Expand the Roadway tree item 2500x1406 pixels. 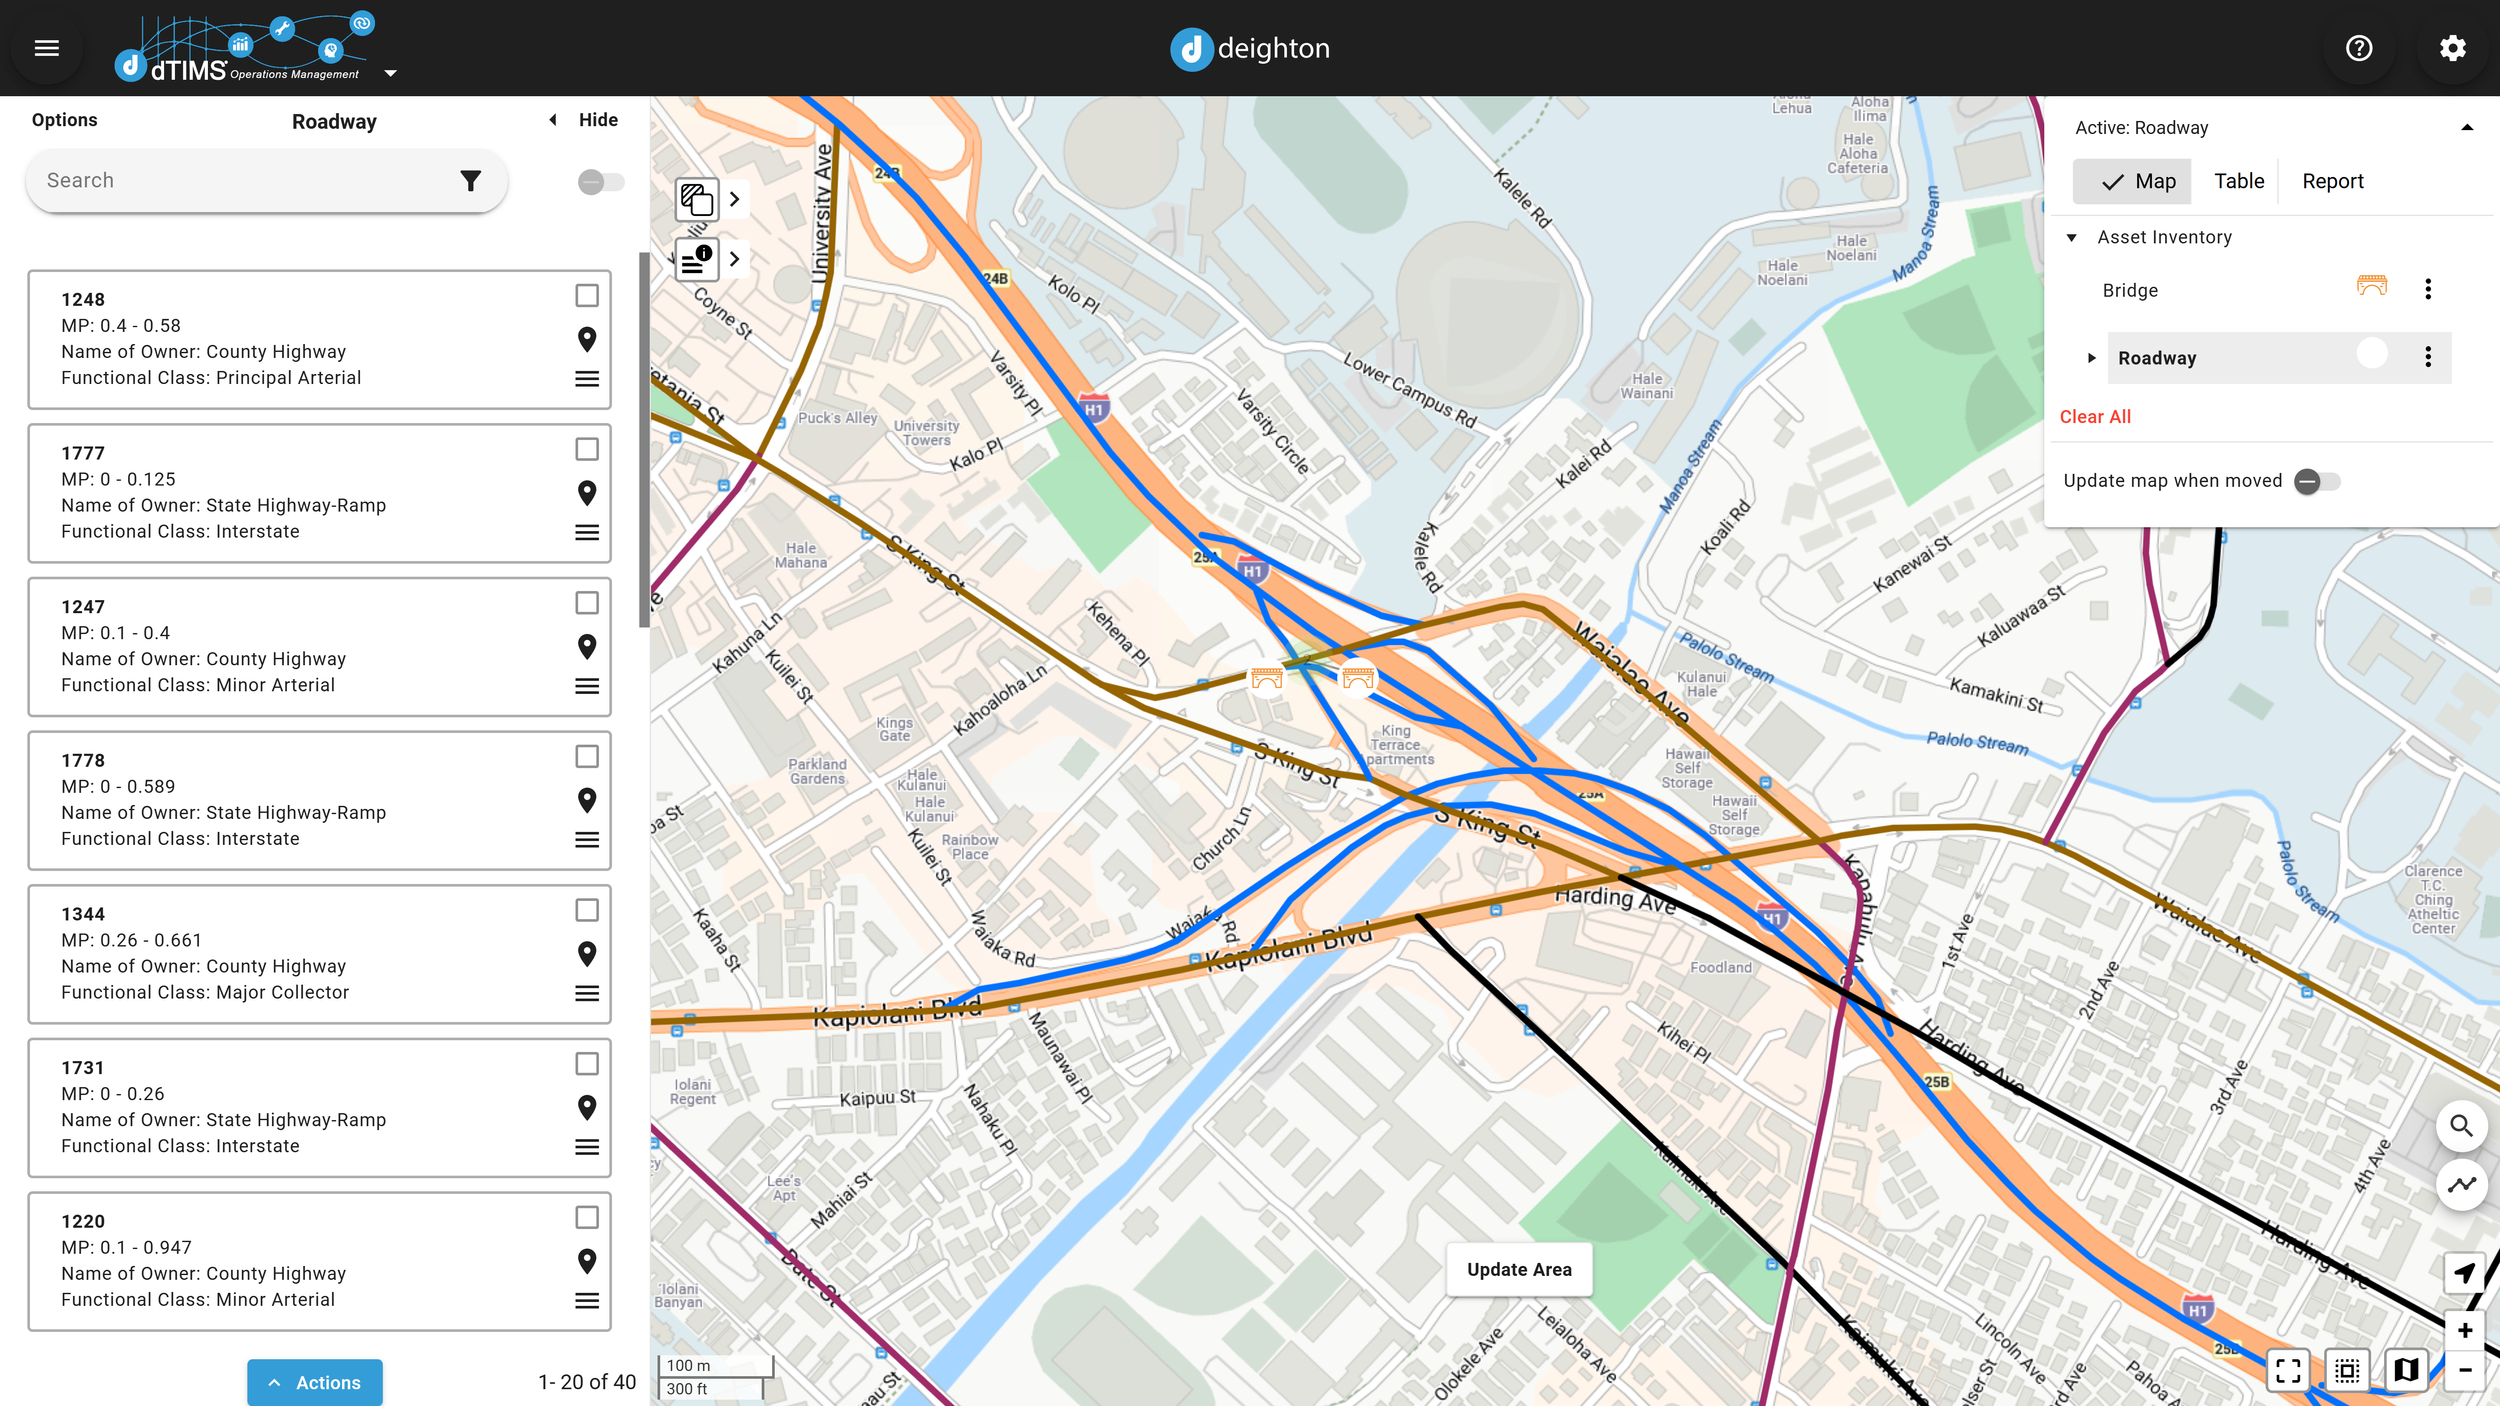(x=2093, y=357)
